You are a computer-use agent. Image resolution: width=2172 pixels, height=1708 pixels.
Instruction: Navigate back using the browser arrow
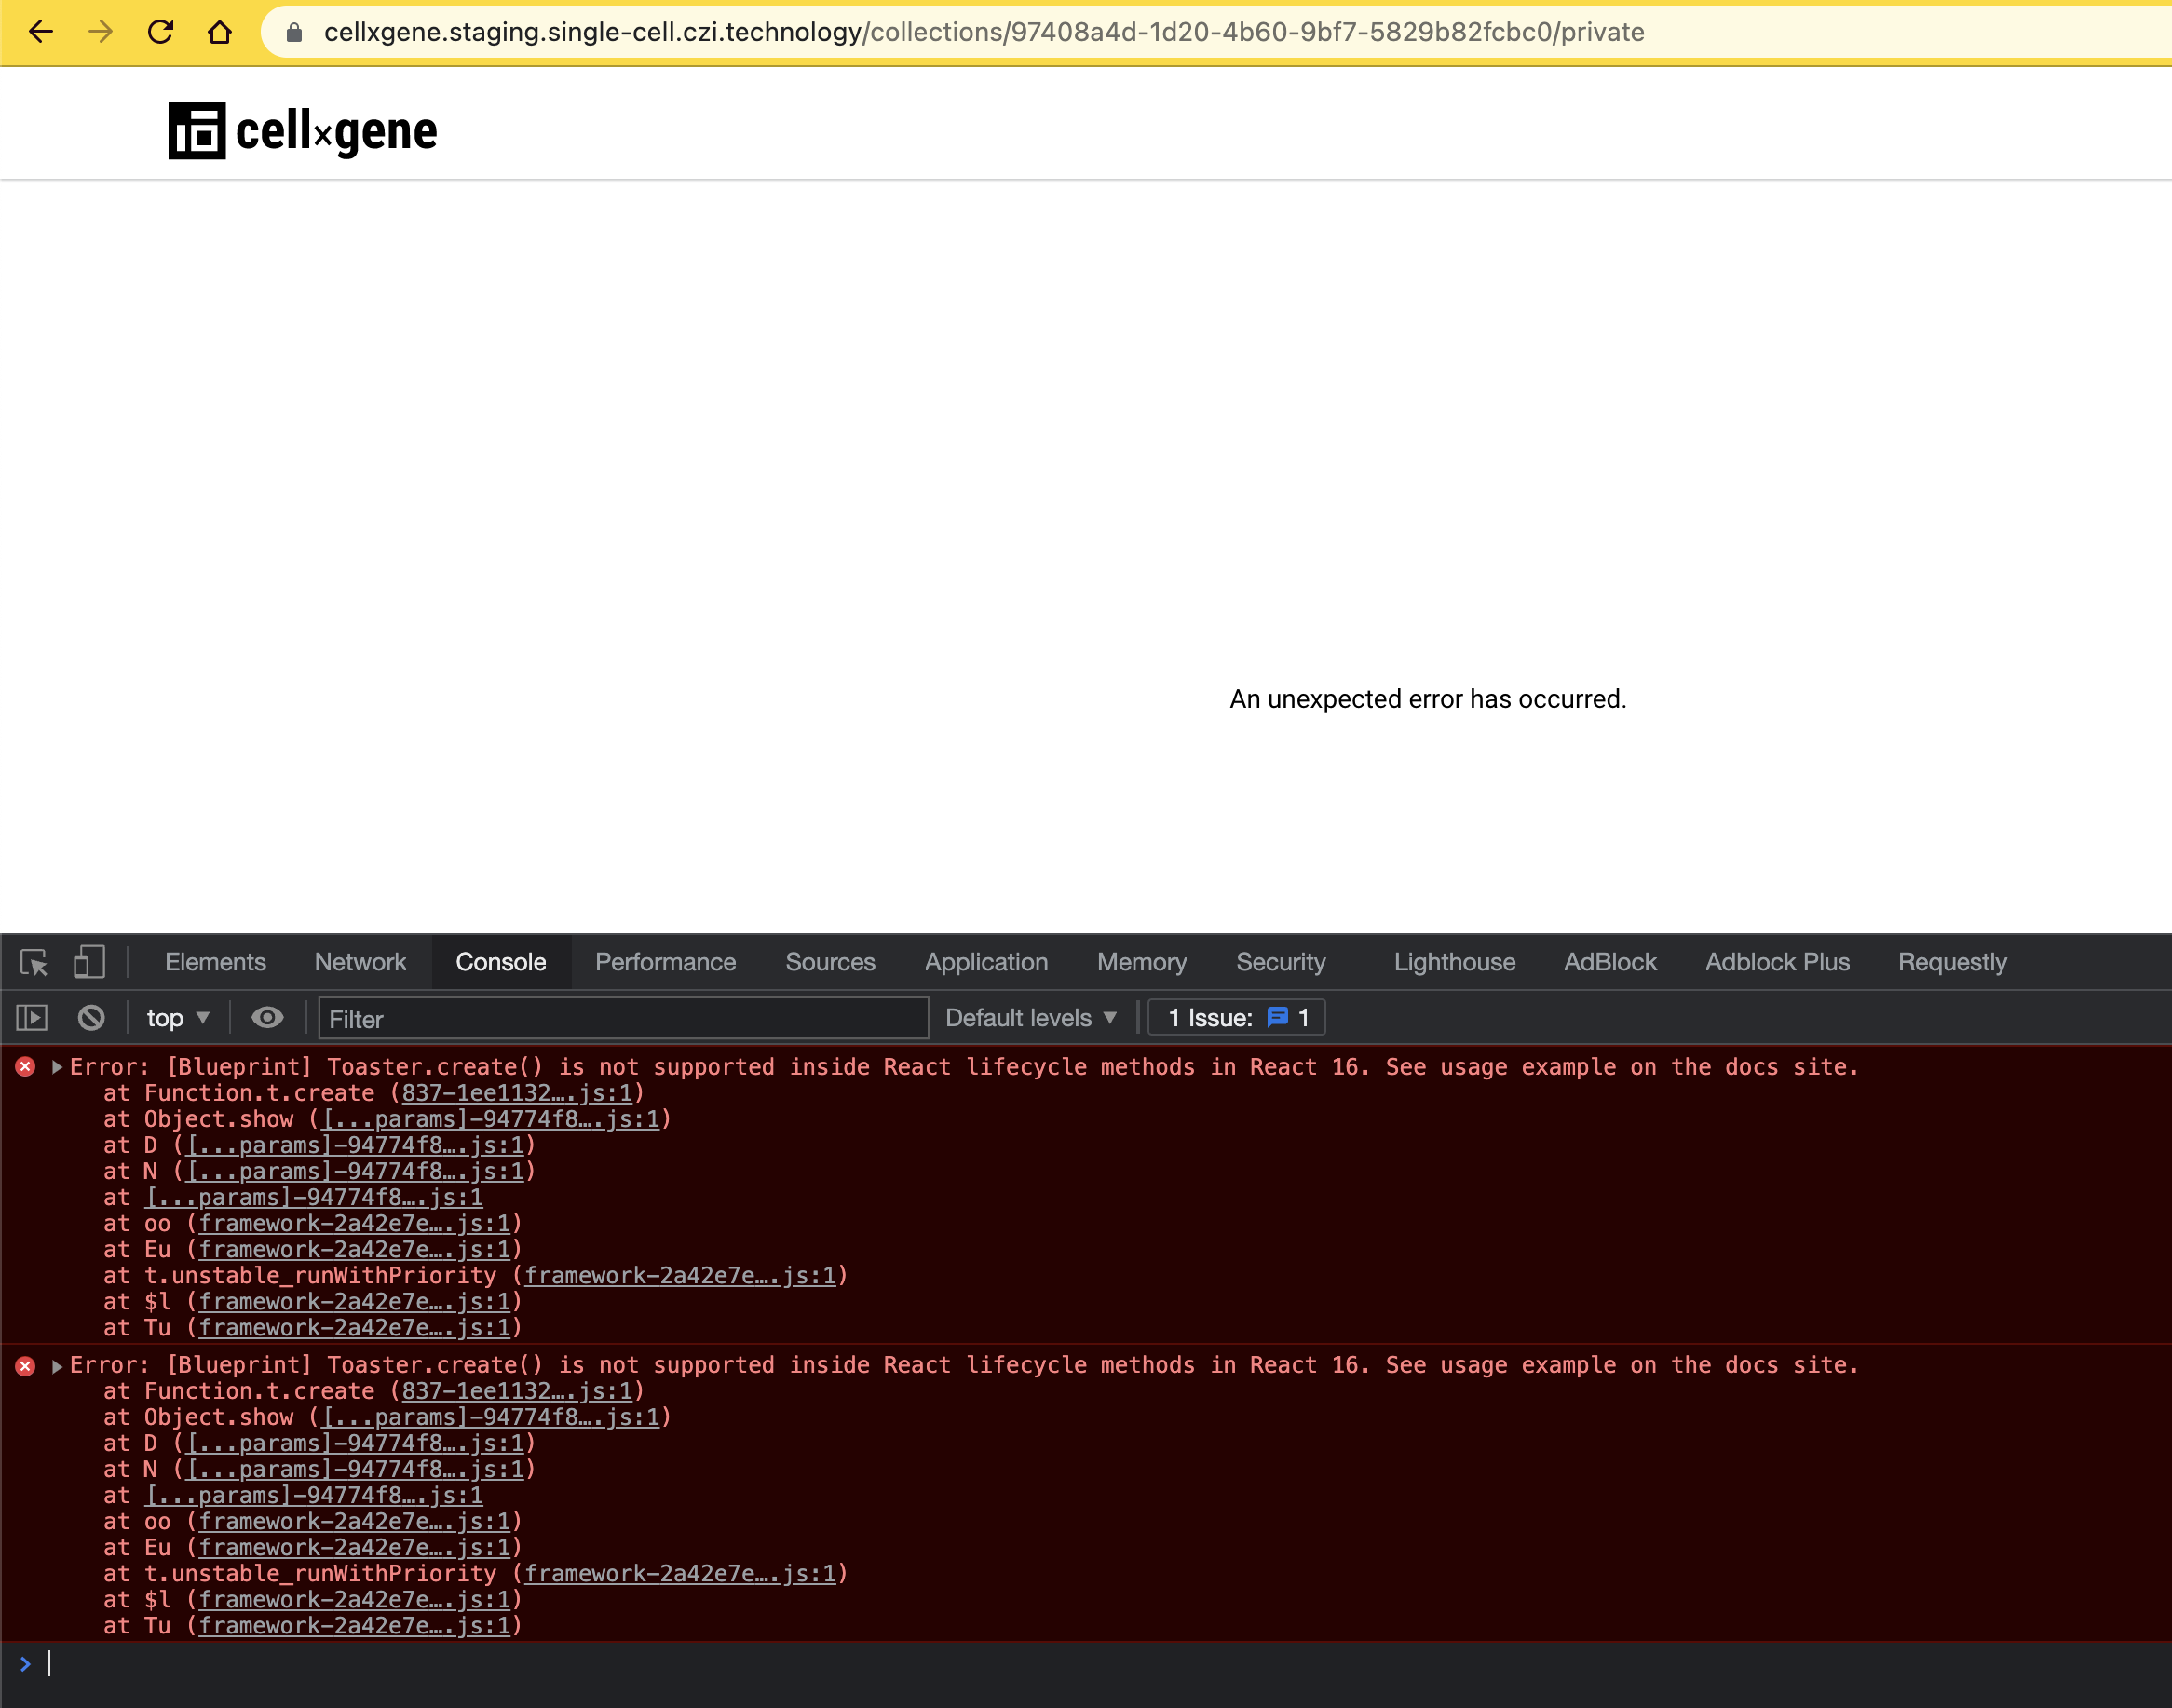pyautogui.click(x=40, y=32)
